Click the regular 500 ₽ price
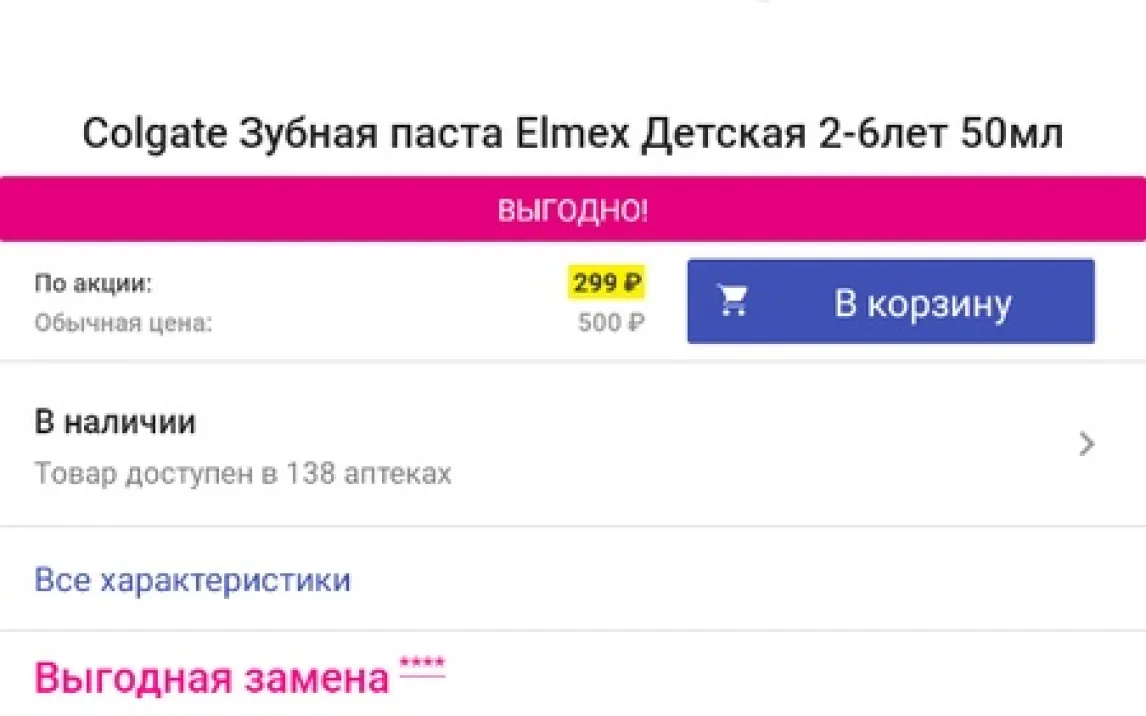 [610, 324]
